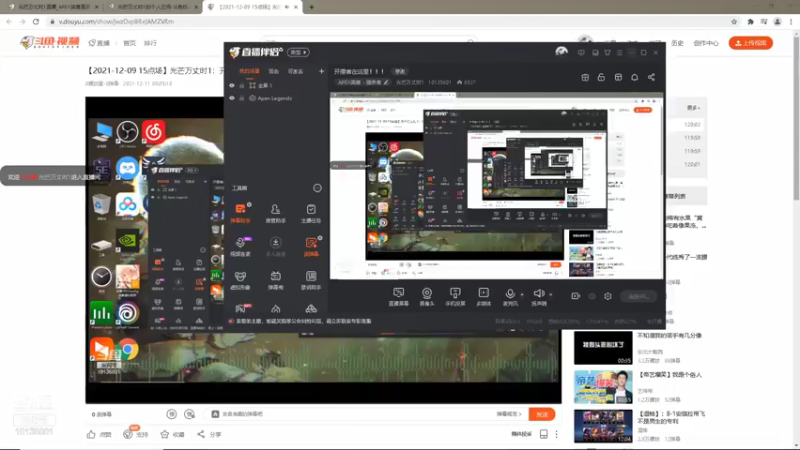
Task: Open stream settings gear icon
Action: (x=608, y=296)
